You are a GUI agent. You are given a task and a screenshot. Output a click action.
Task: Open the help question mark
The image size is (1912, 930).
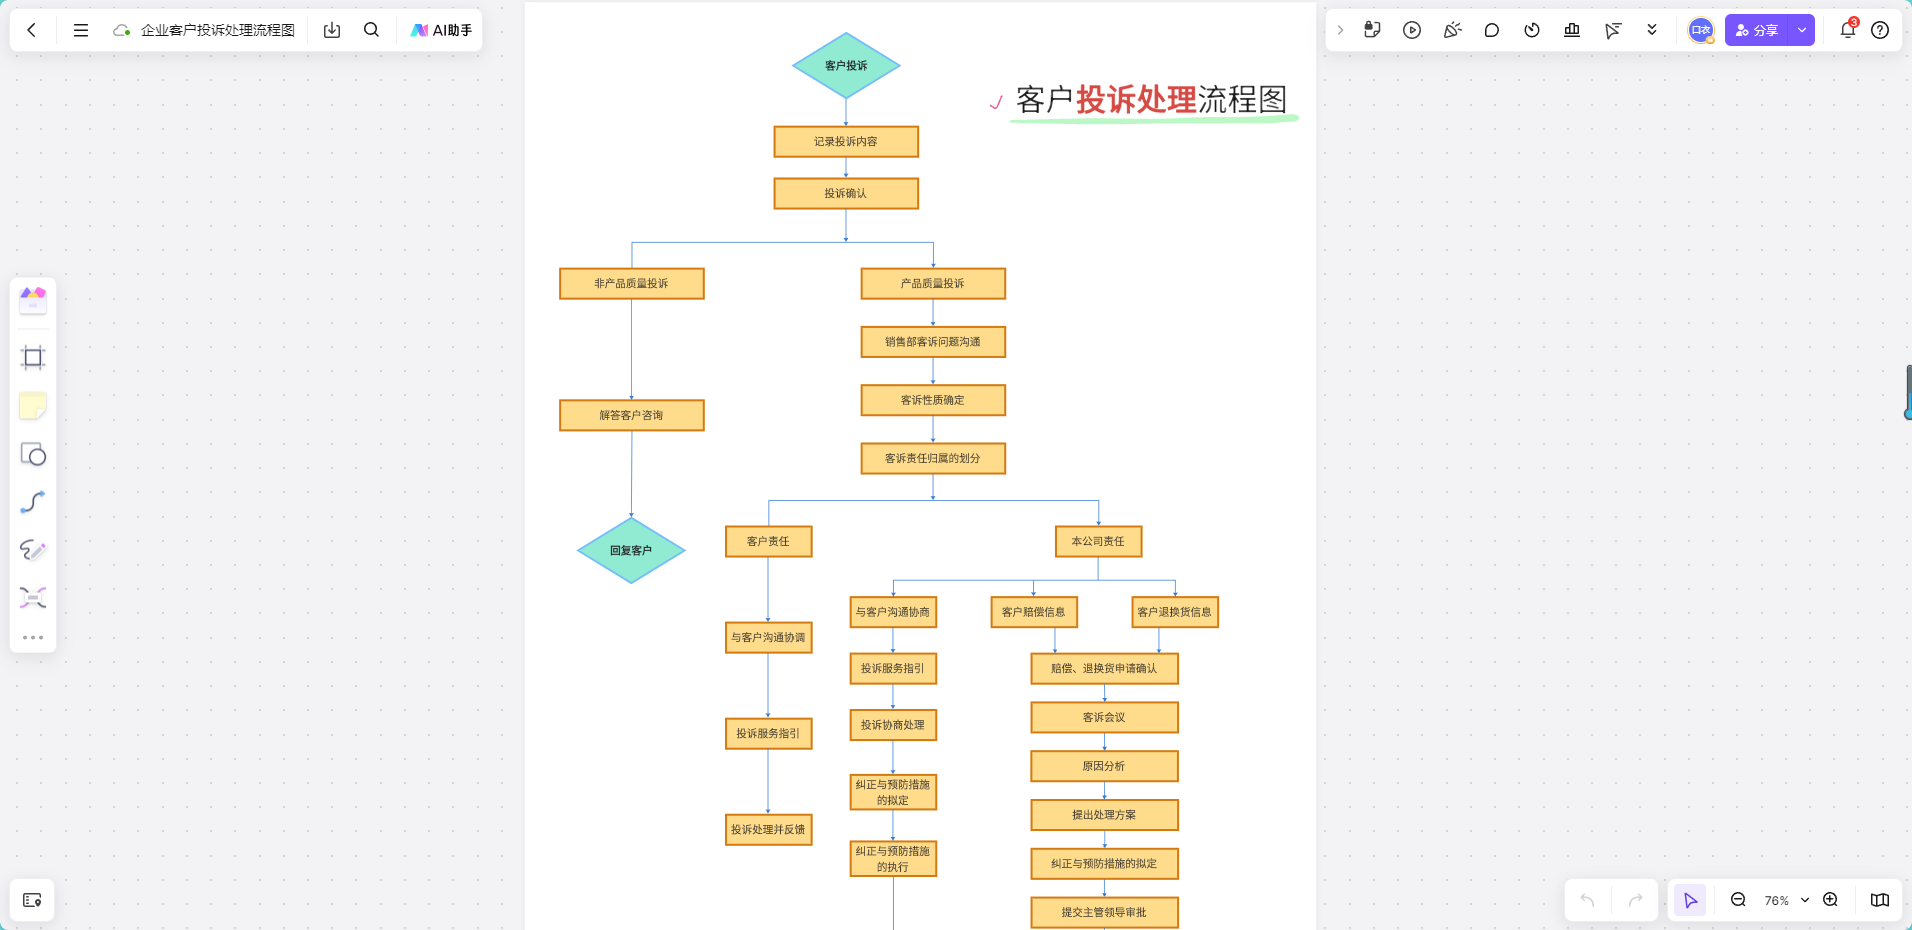click(x=1880, y=30)
